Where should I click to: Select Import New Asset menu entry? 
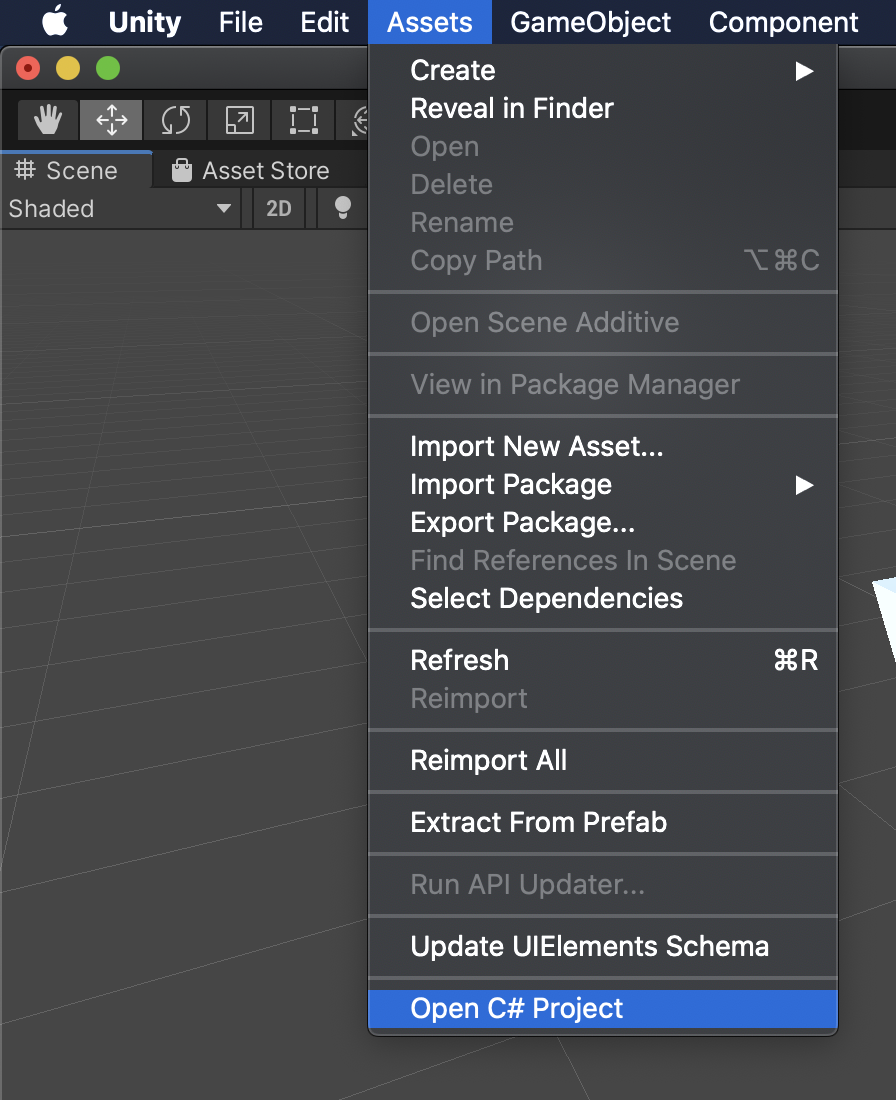pyautogui.click(x=603, y=446)
